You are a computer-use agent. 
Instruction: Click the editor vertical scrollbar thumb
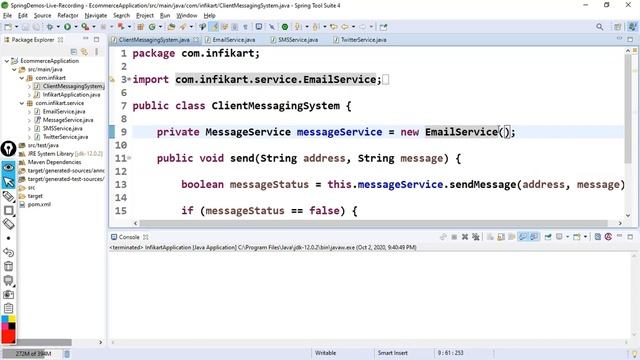pyautogui.click(x=628, y=108)
